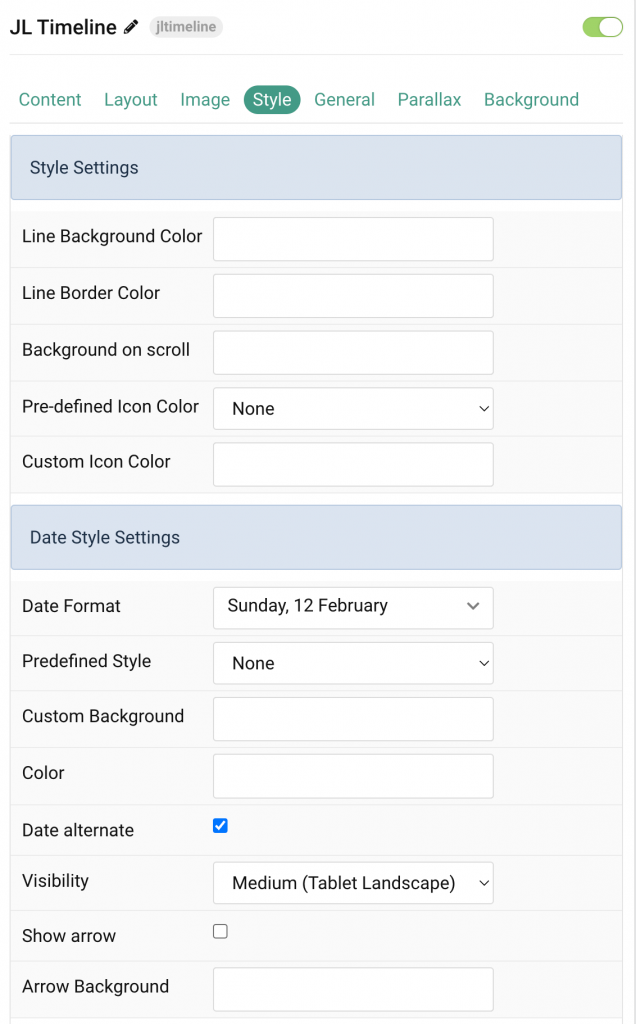Click the Line Border Color field
636x1024 pixels.
point(352,295)
